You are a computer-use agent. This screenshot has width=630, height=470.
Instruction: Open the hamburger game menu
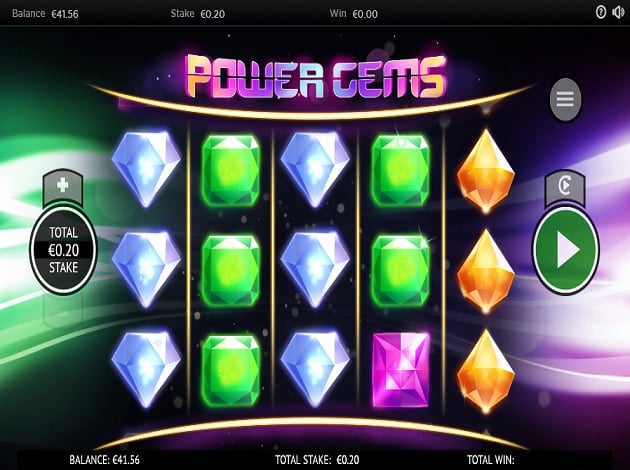[x=565, y=99]
